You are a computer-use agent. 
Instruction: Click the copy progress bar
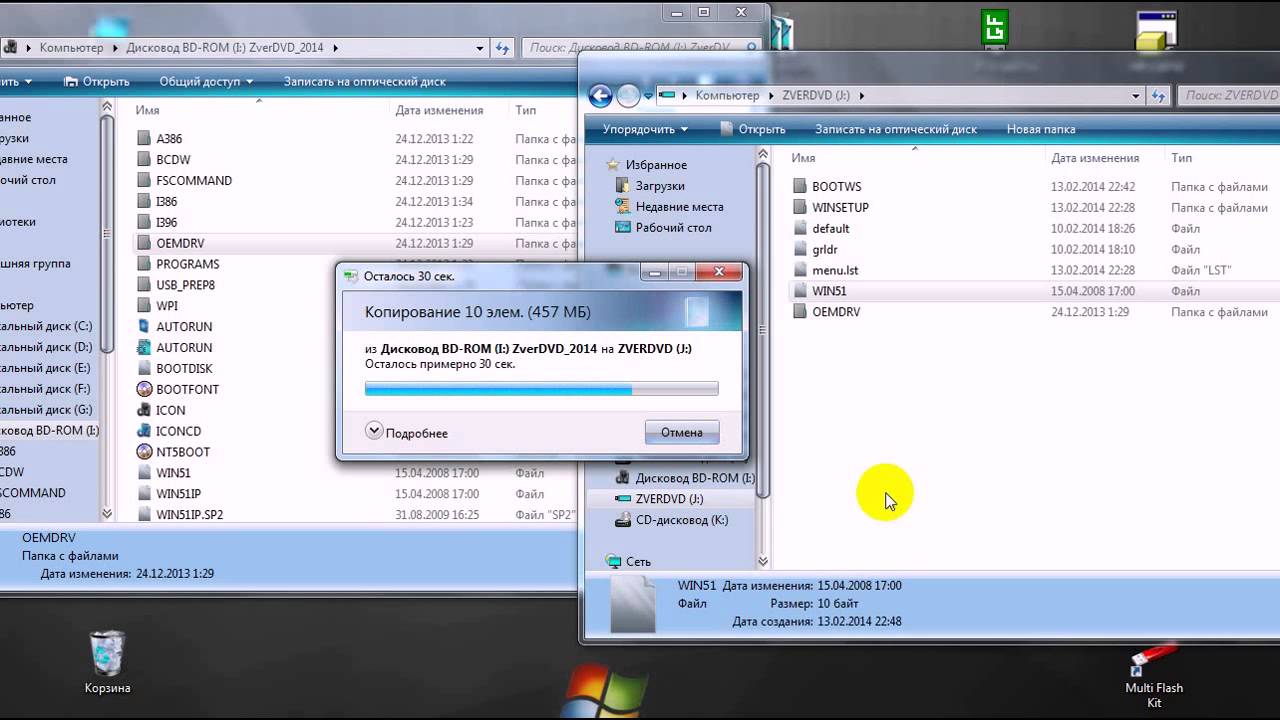(x=541, y=389)
